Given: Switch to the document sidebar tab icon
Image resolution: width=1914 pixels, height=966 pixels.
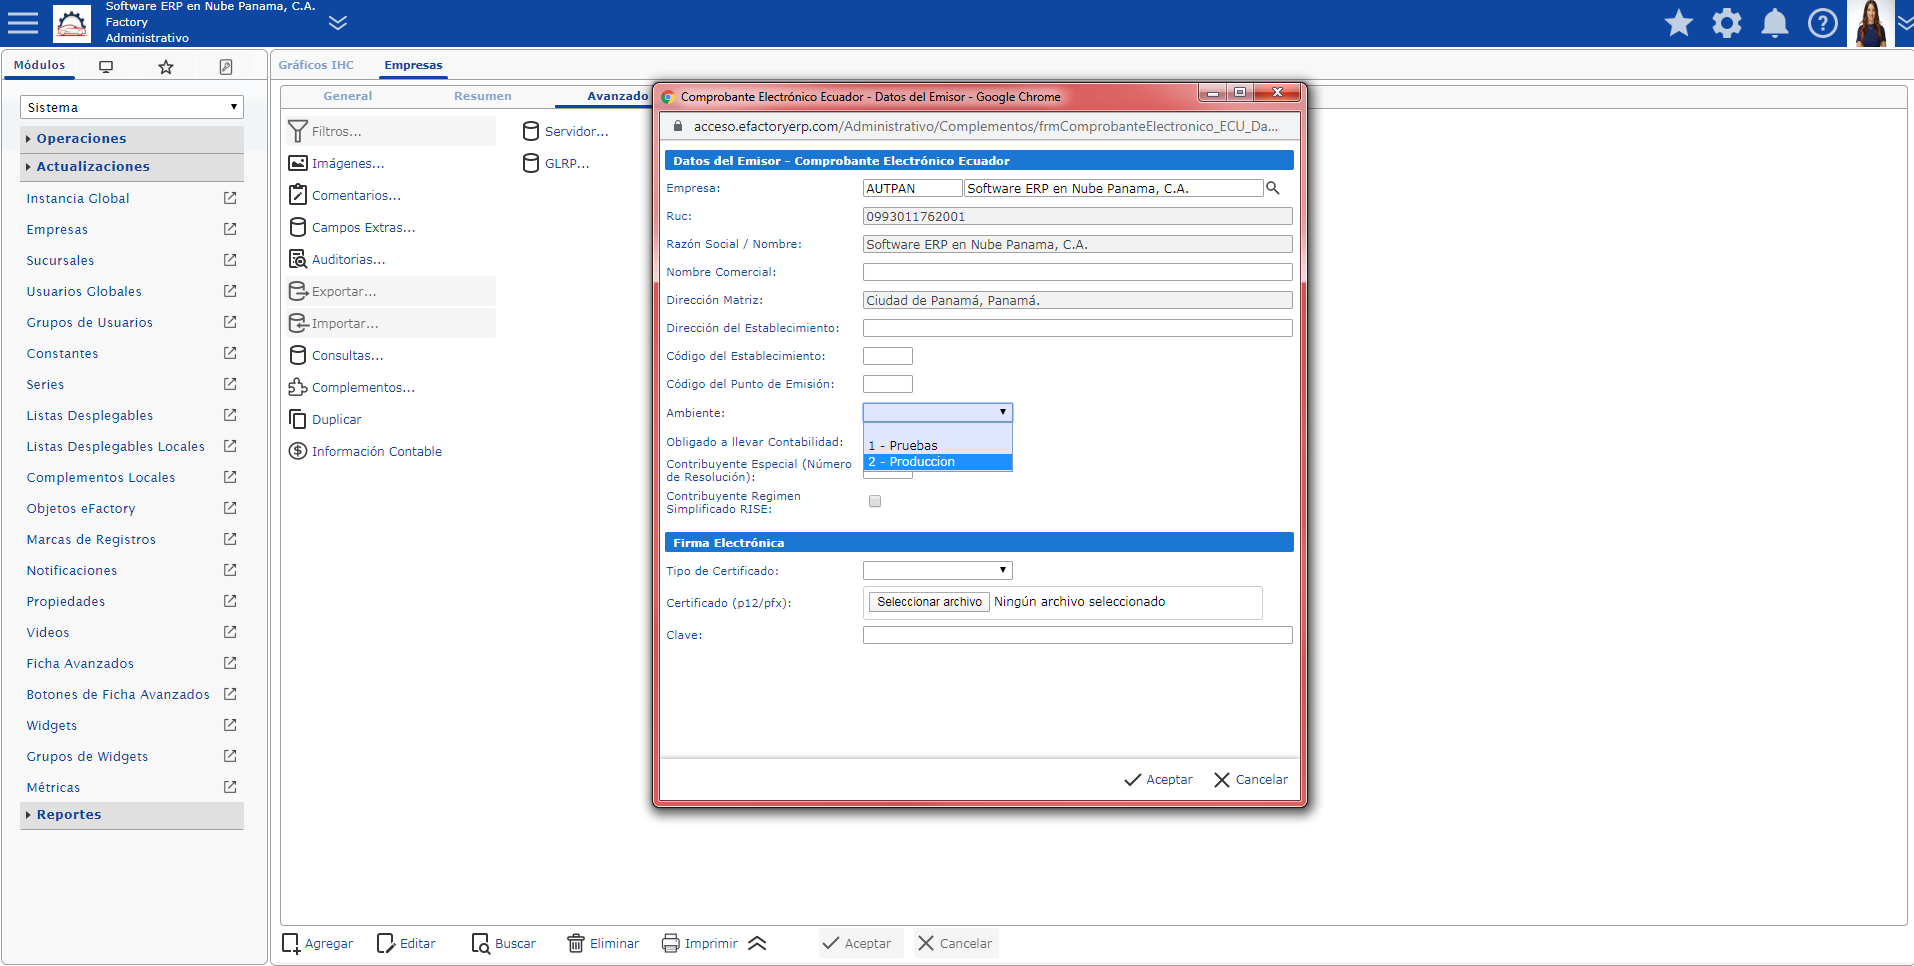Looking at the screenshot, I should tap(226, 66).
